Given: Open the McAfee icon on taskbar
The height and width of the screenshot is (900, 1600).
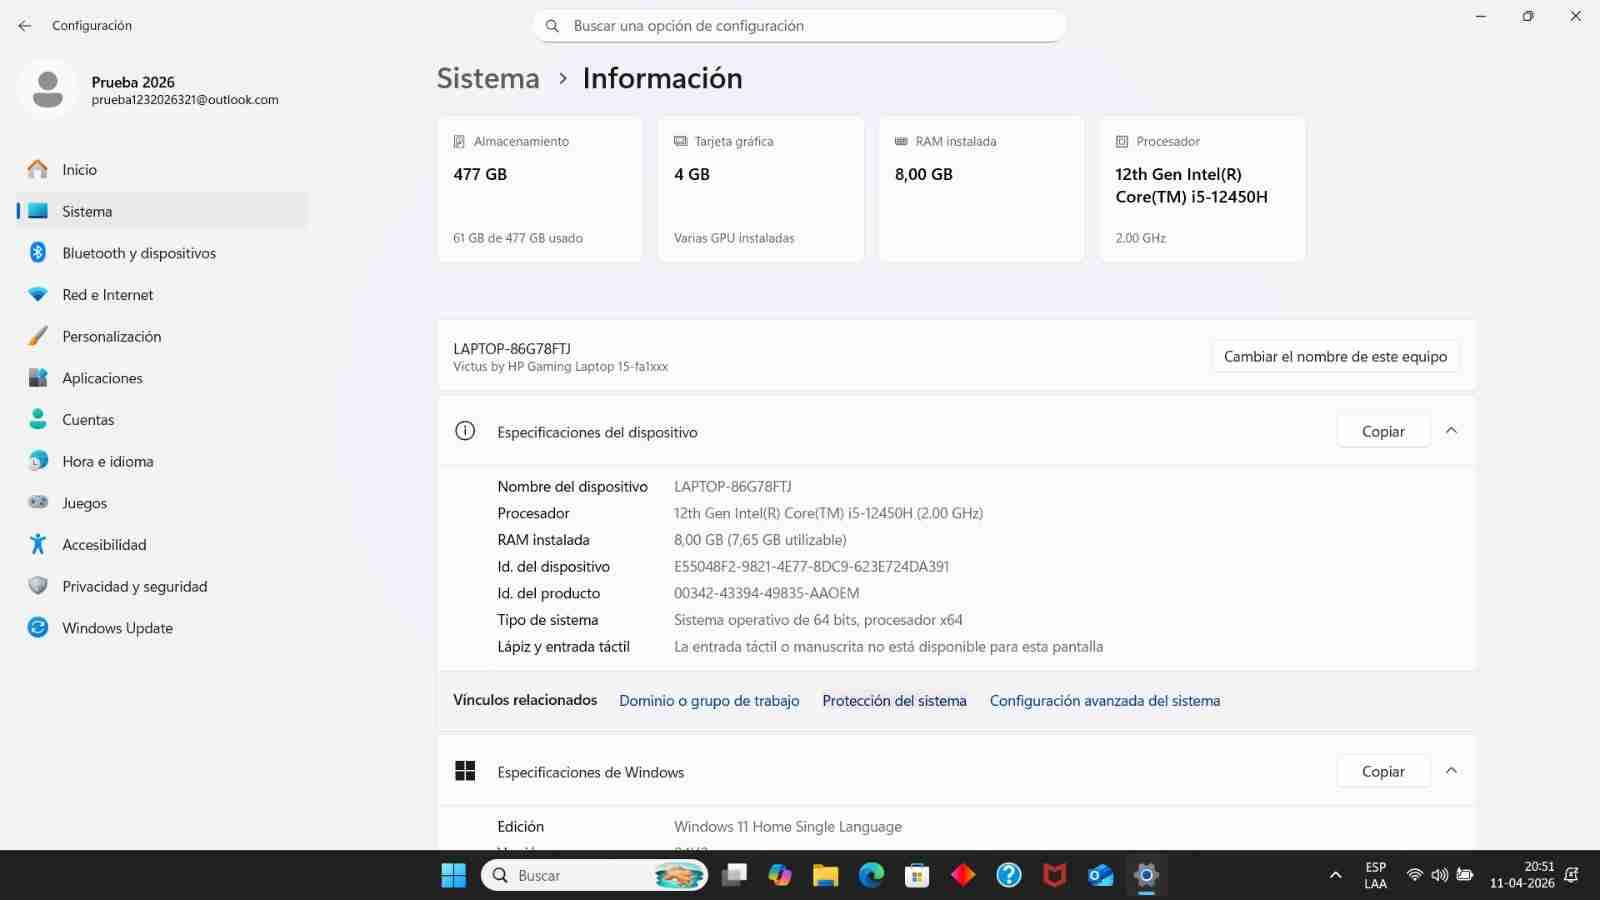Looking at the screenshot, I should tap(1055, 875).
